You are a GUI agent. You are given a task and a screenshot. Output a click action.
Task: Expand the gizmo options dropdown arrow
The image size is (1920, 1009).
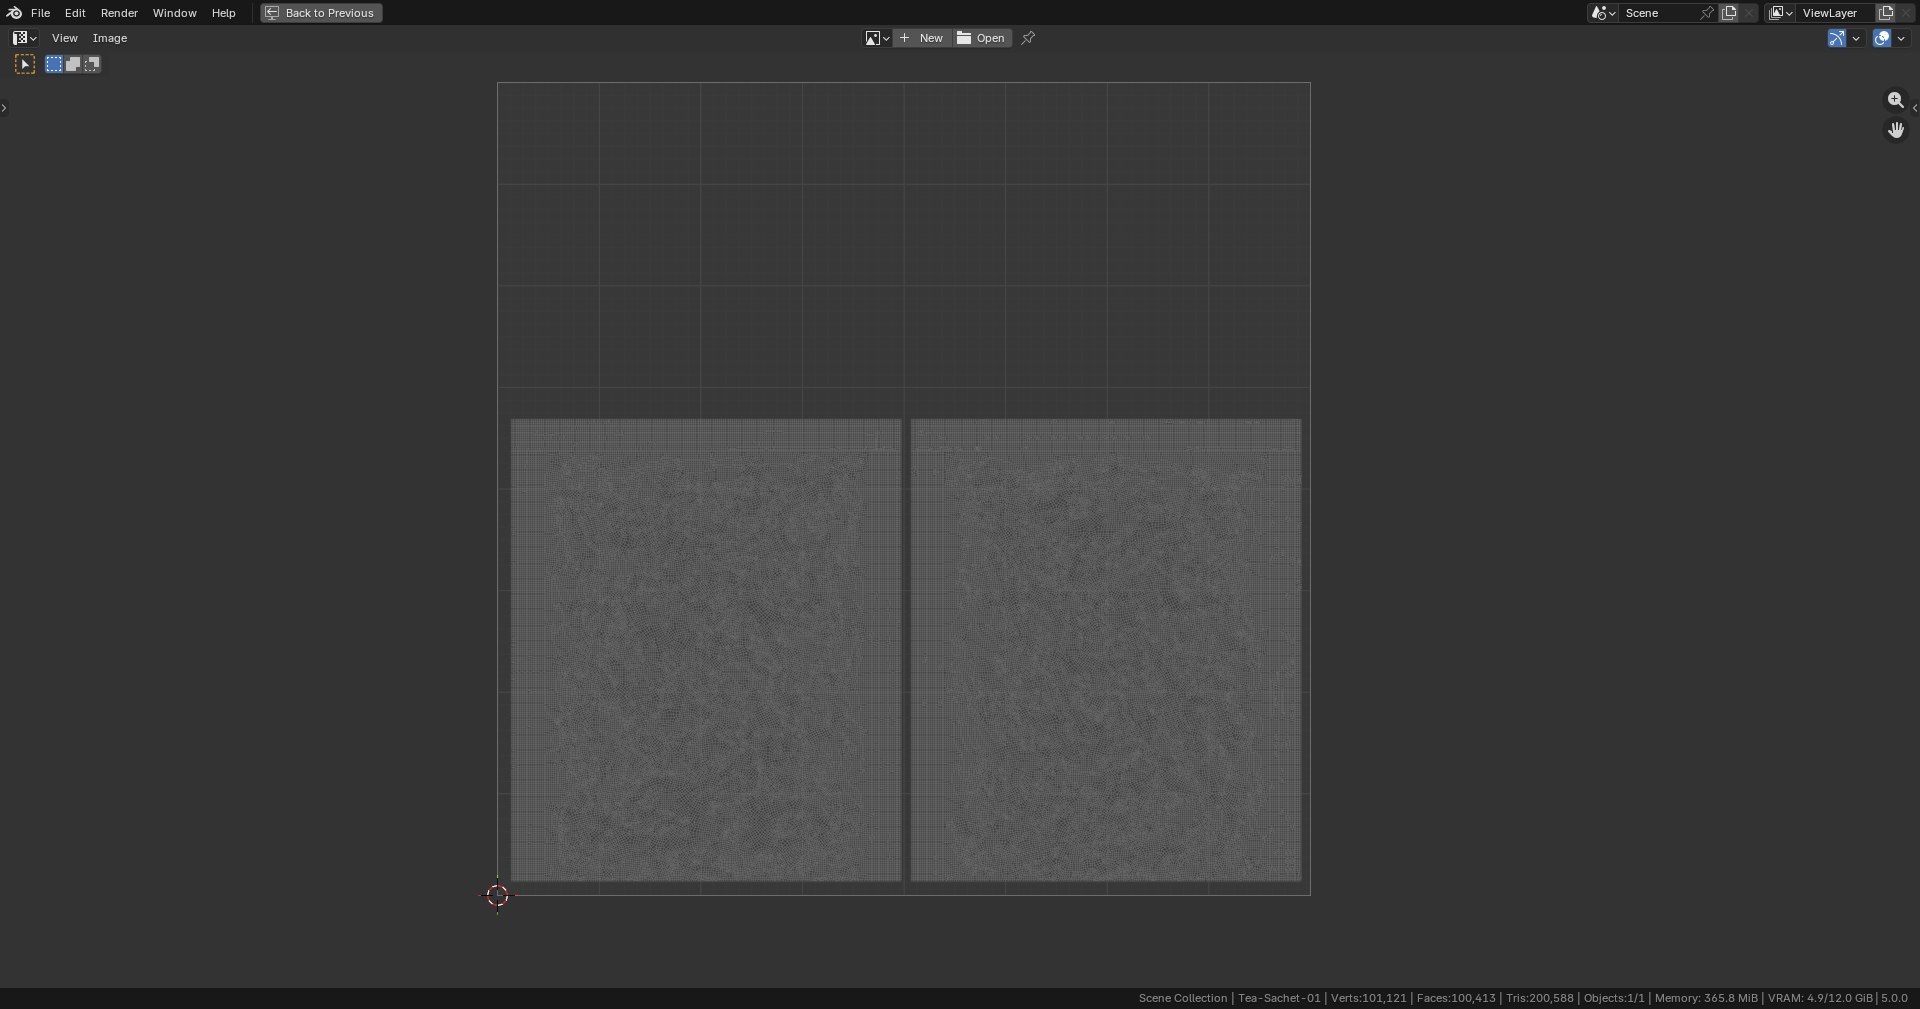pos(1856,38)
